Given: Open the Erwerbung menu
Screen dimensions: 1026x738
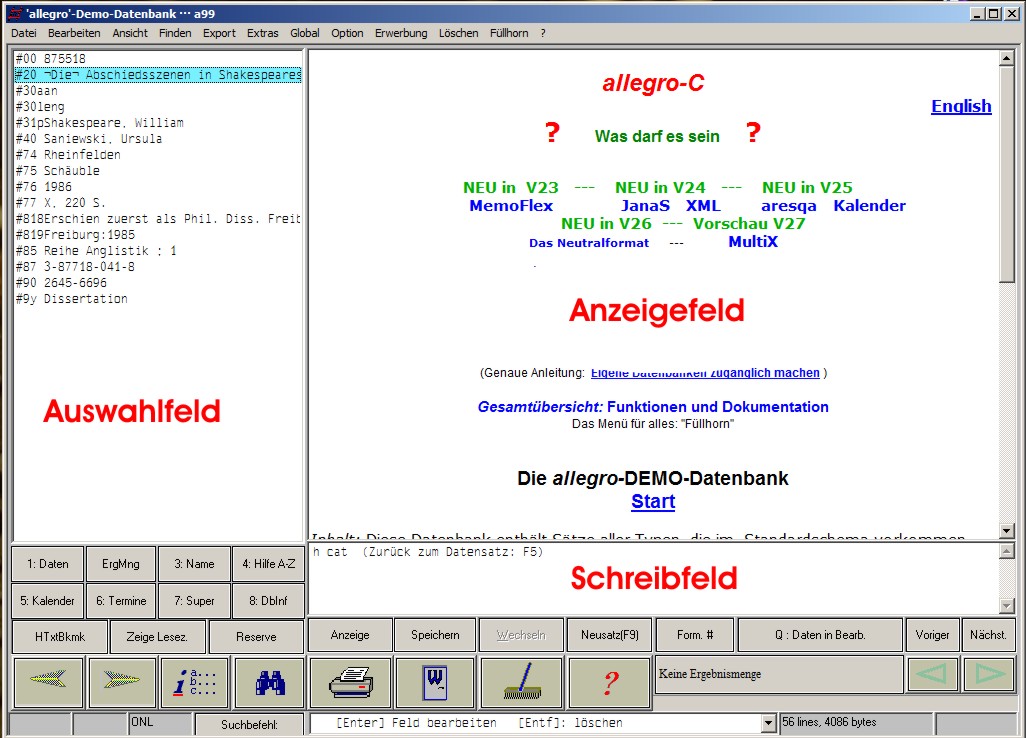Looking at the screenshot, I should point(401,33).
